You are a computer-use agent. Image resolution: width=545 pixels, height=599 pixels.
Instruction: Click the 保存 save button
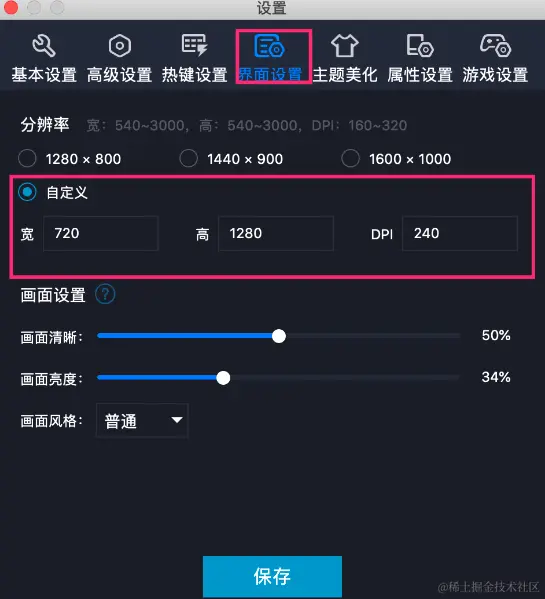coord(272,576)
